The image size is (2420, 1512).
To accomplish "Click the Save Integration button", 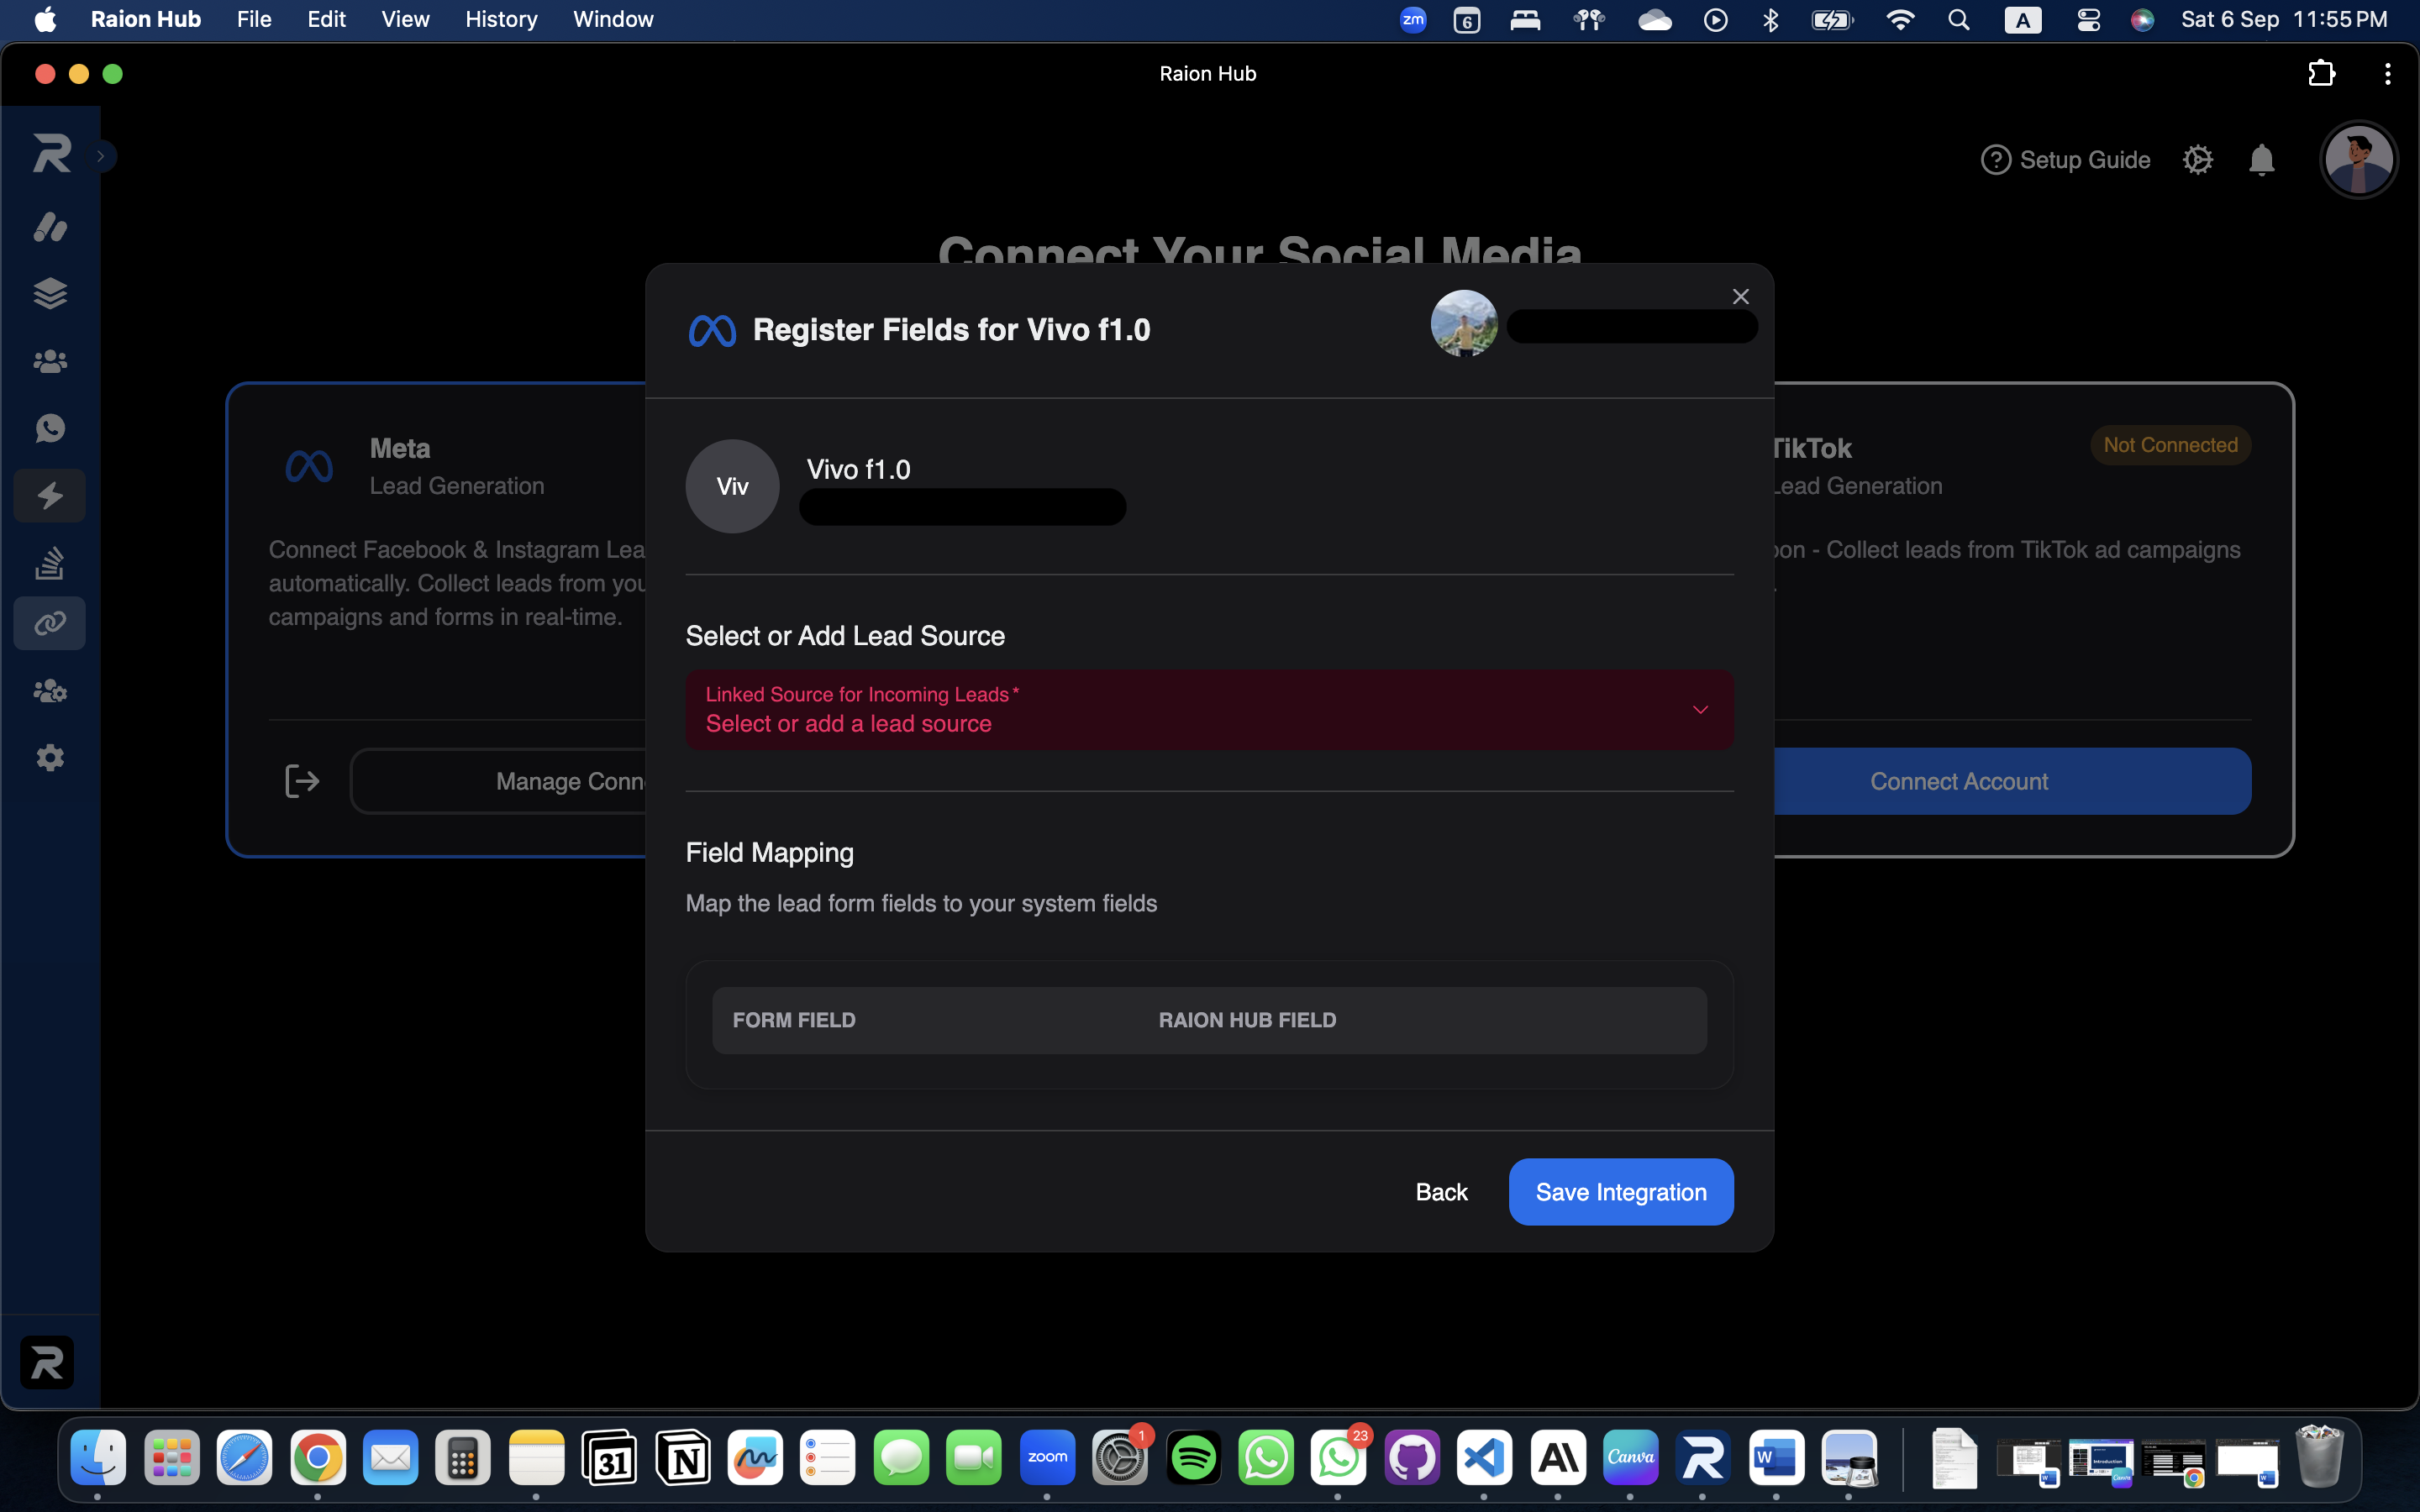I will [1620, 1192].
